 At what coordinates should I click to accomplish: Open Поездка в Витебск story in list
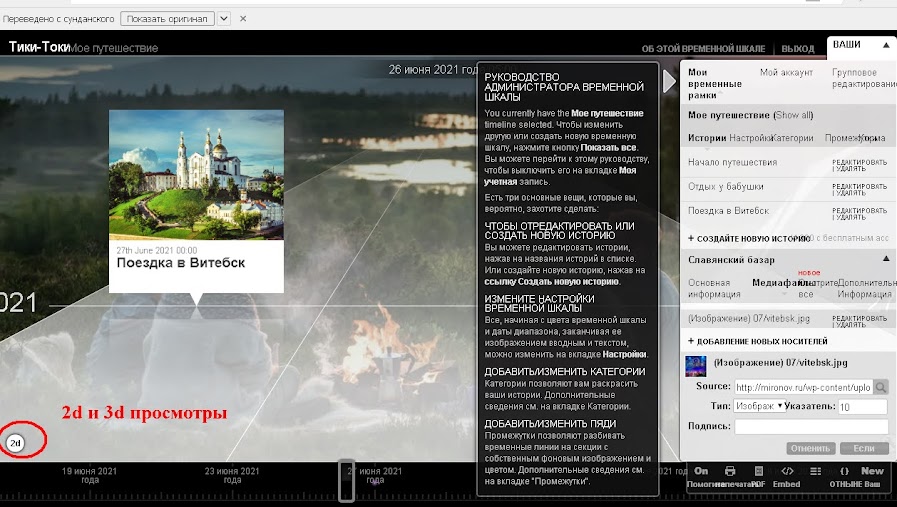click(728, 211)
